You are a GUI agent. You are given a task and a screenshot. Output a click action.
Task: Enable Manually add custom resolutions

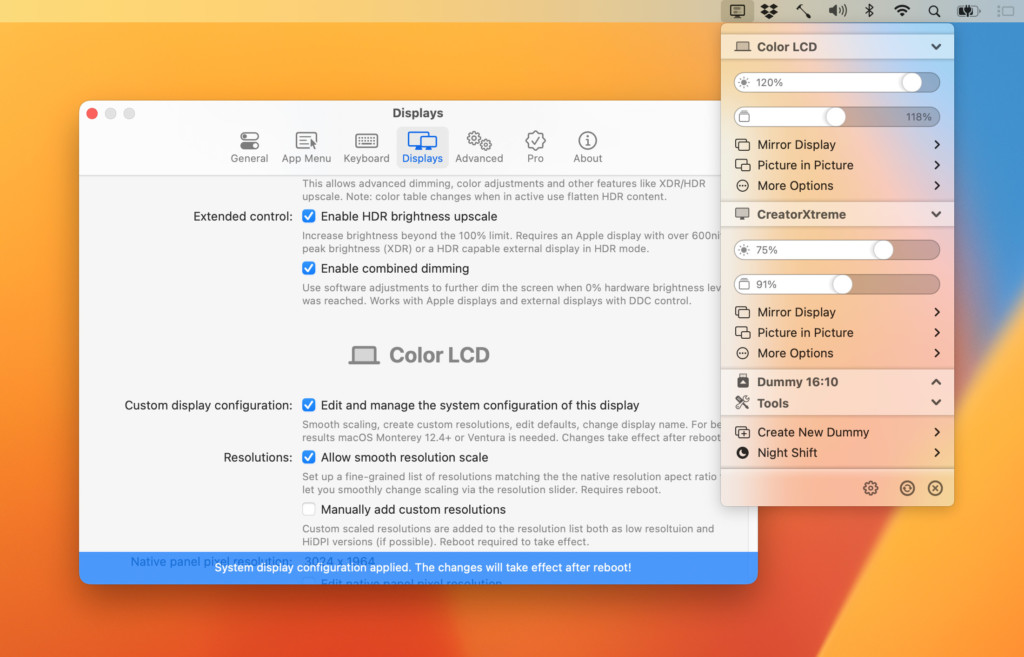tap(309, 509)
